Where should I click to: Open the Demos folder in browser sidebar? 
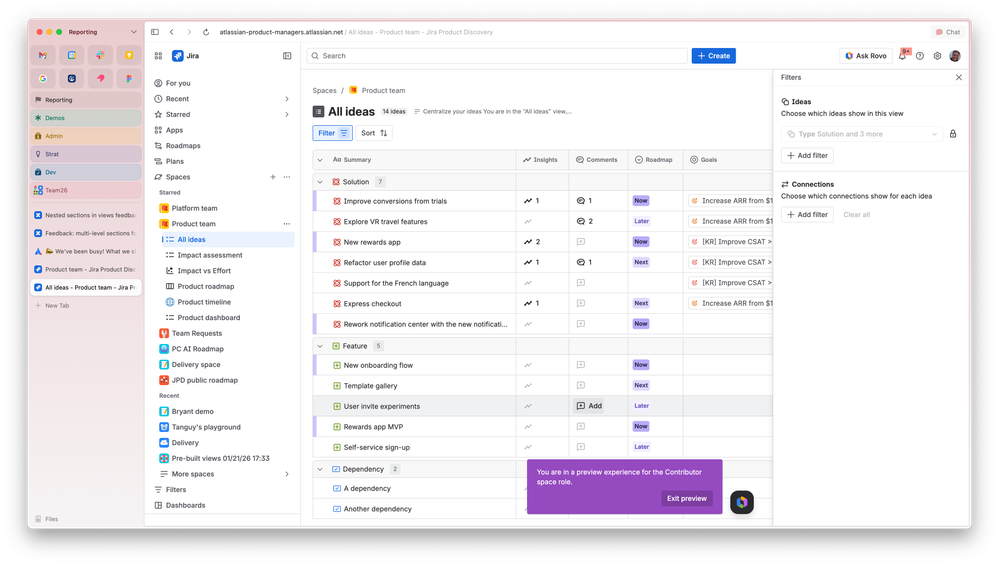coord(85,118)
